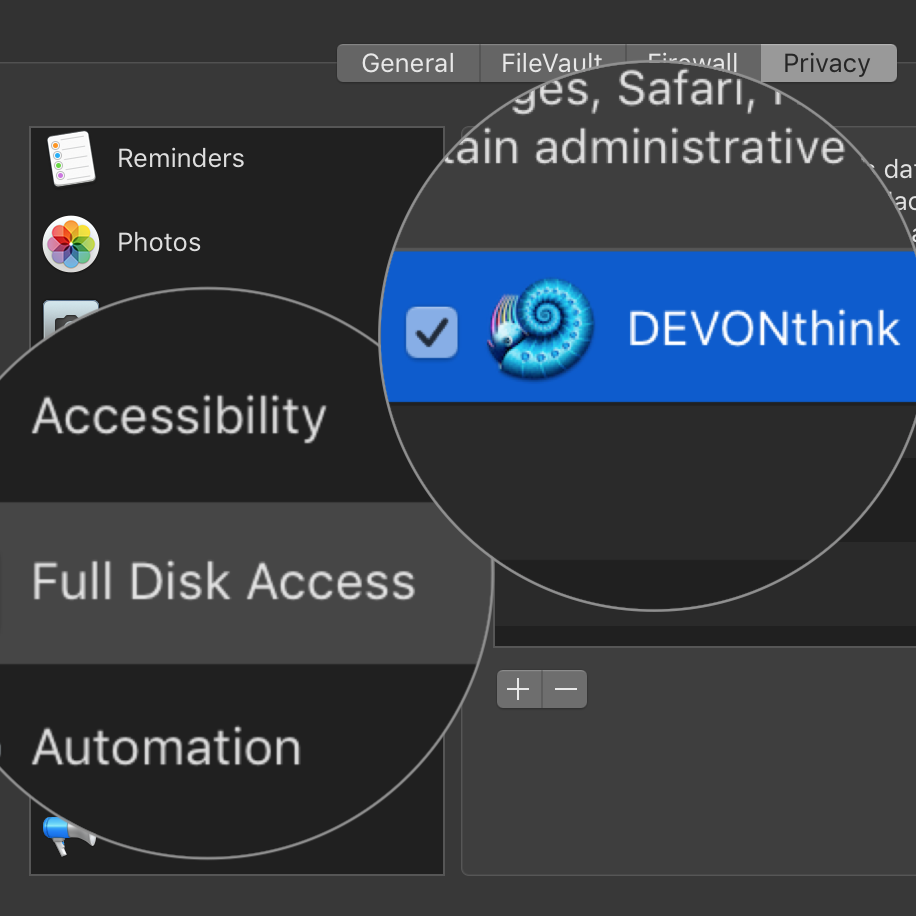916x916 pixels.
Task: Click the blue megaphone icon
Action: coord(68,834)
